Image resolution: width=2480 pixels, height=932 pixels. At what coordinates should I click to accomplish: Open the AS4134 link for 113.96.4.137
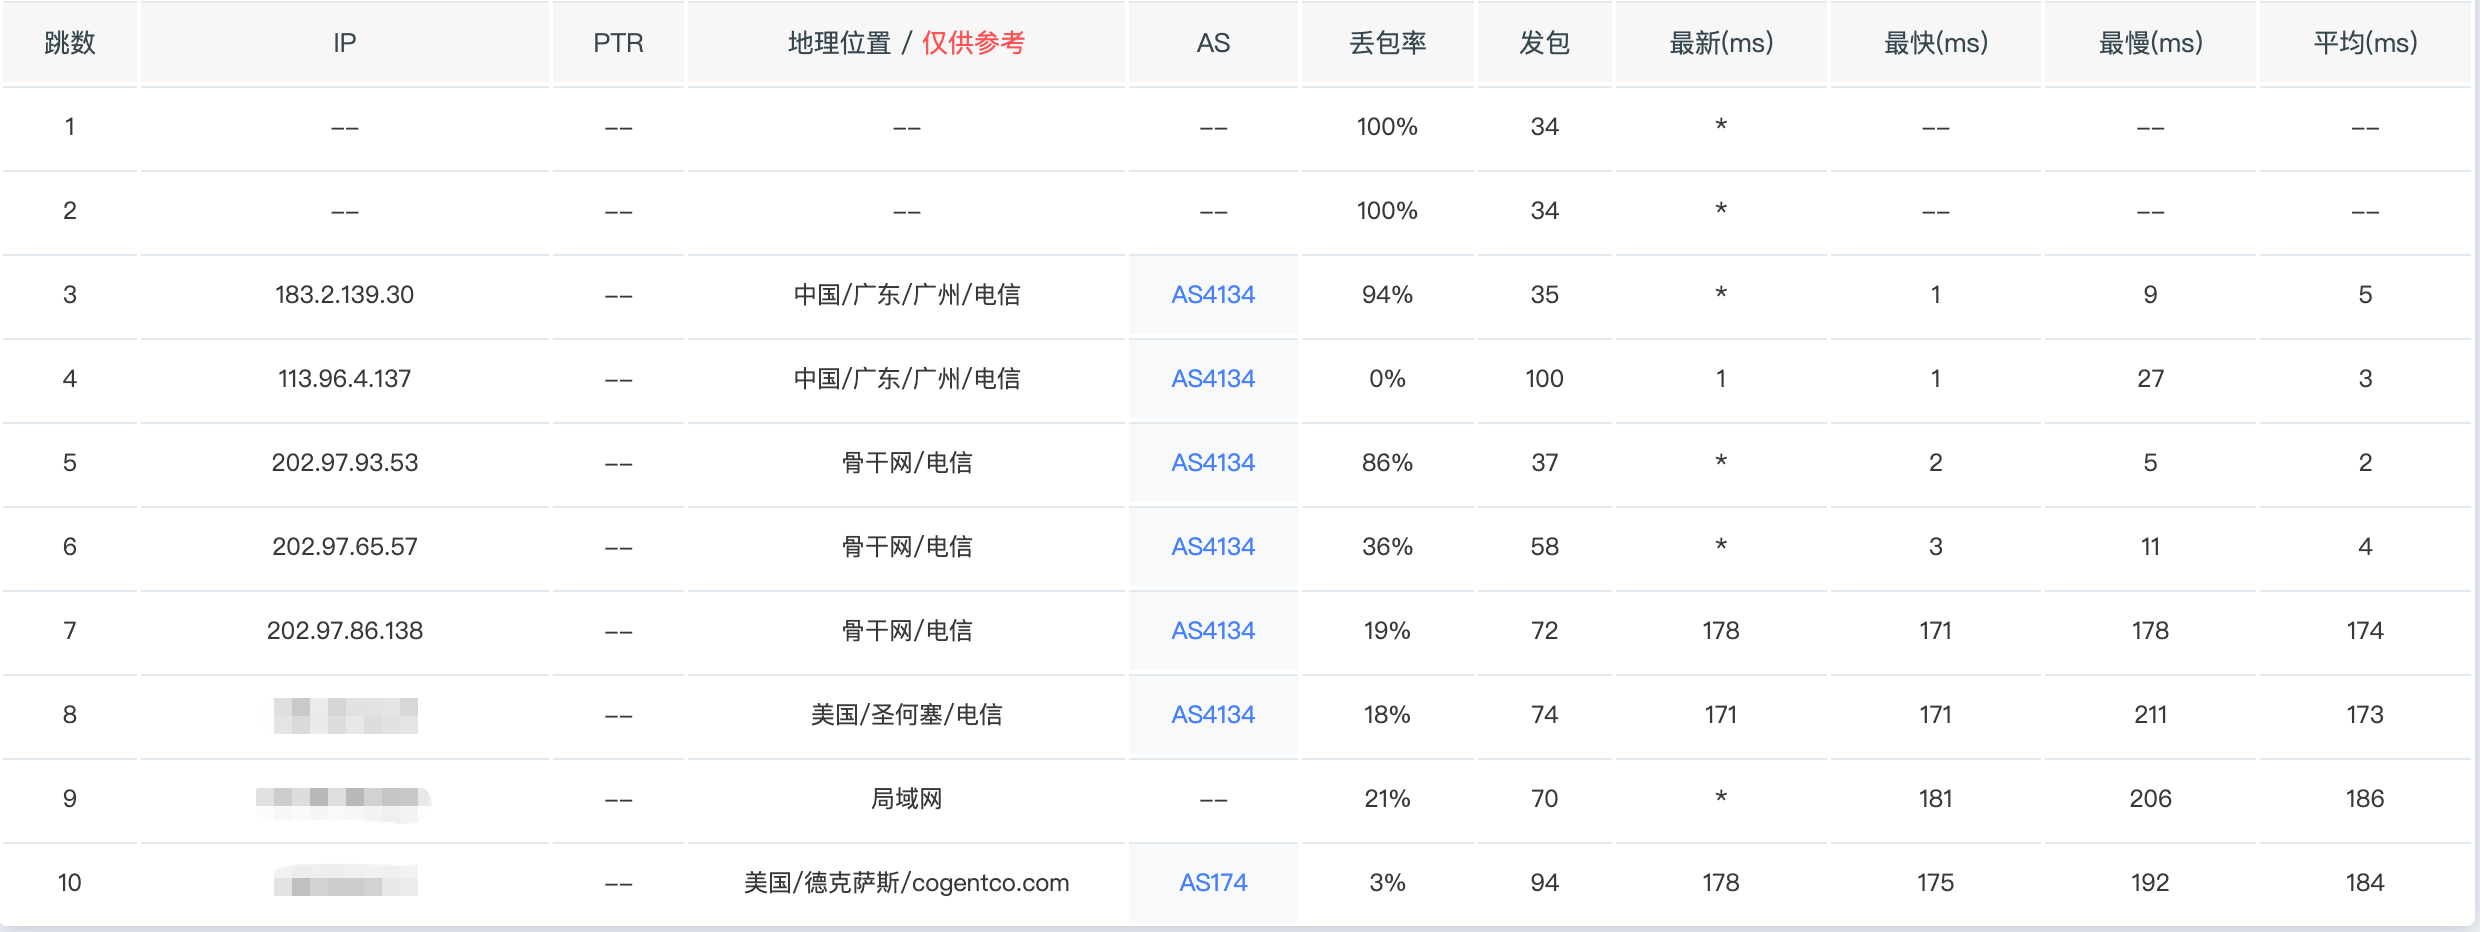[1212, 379]
